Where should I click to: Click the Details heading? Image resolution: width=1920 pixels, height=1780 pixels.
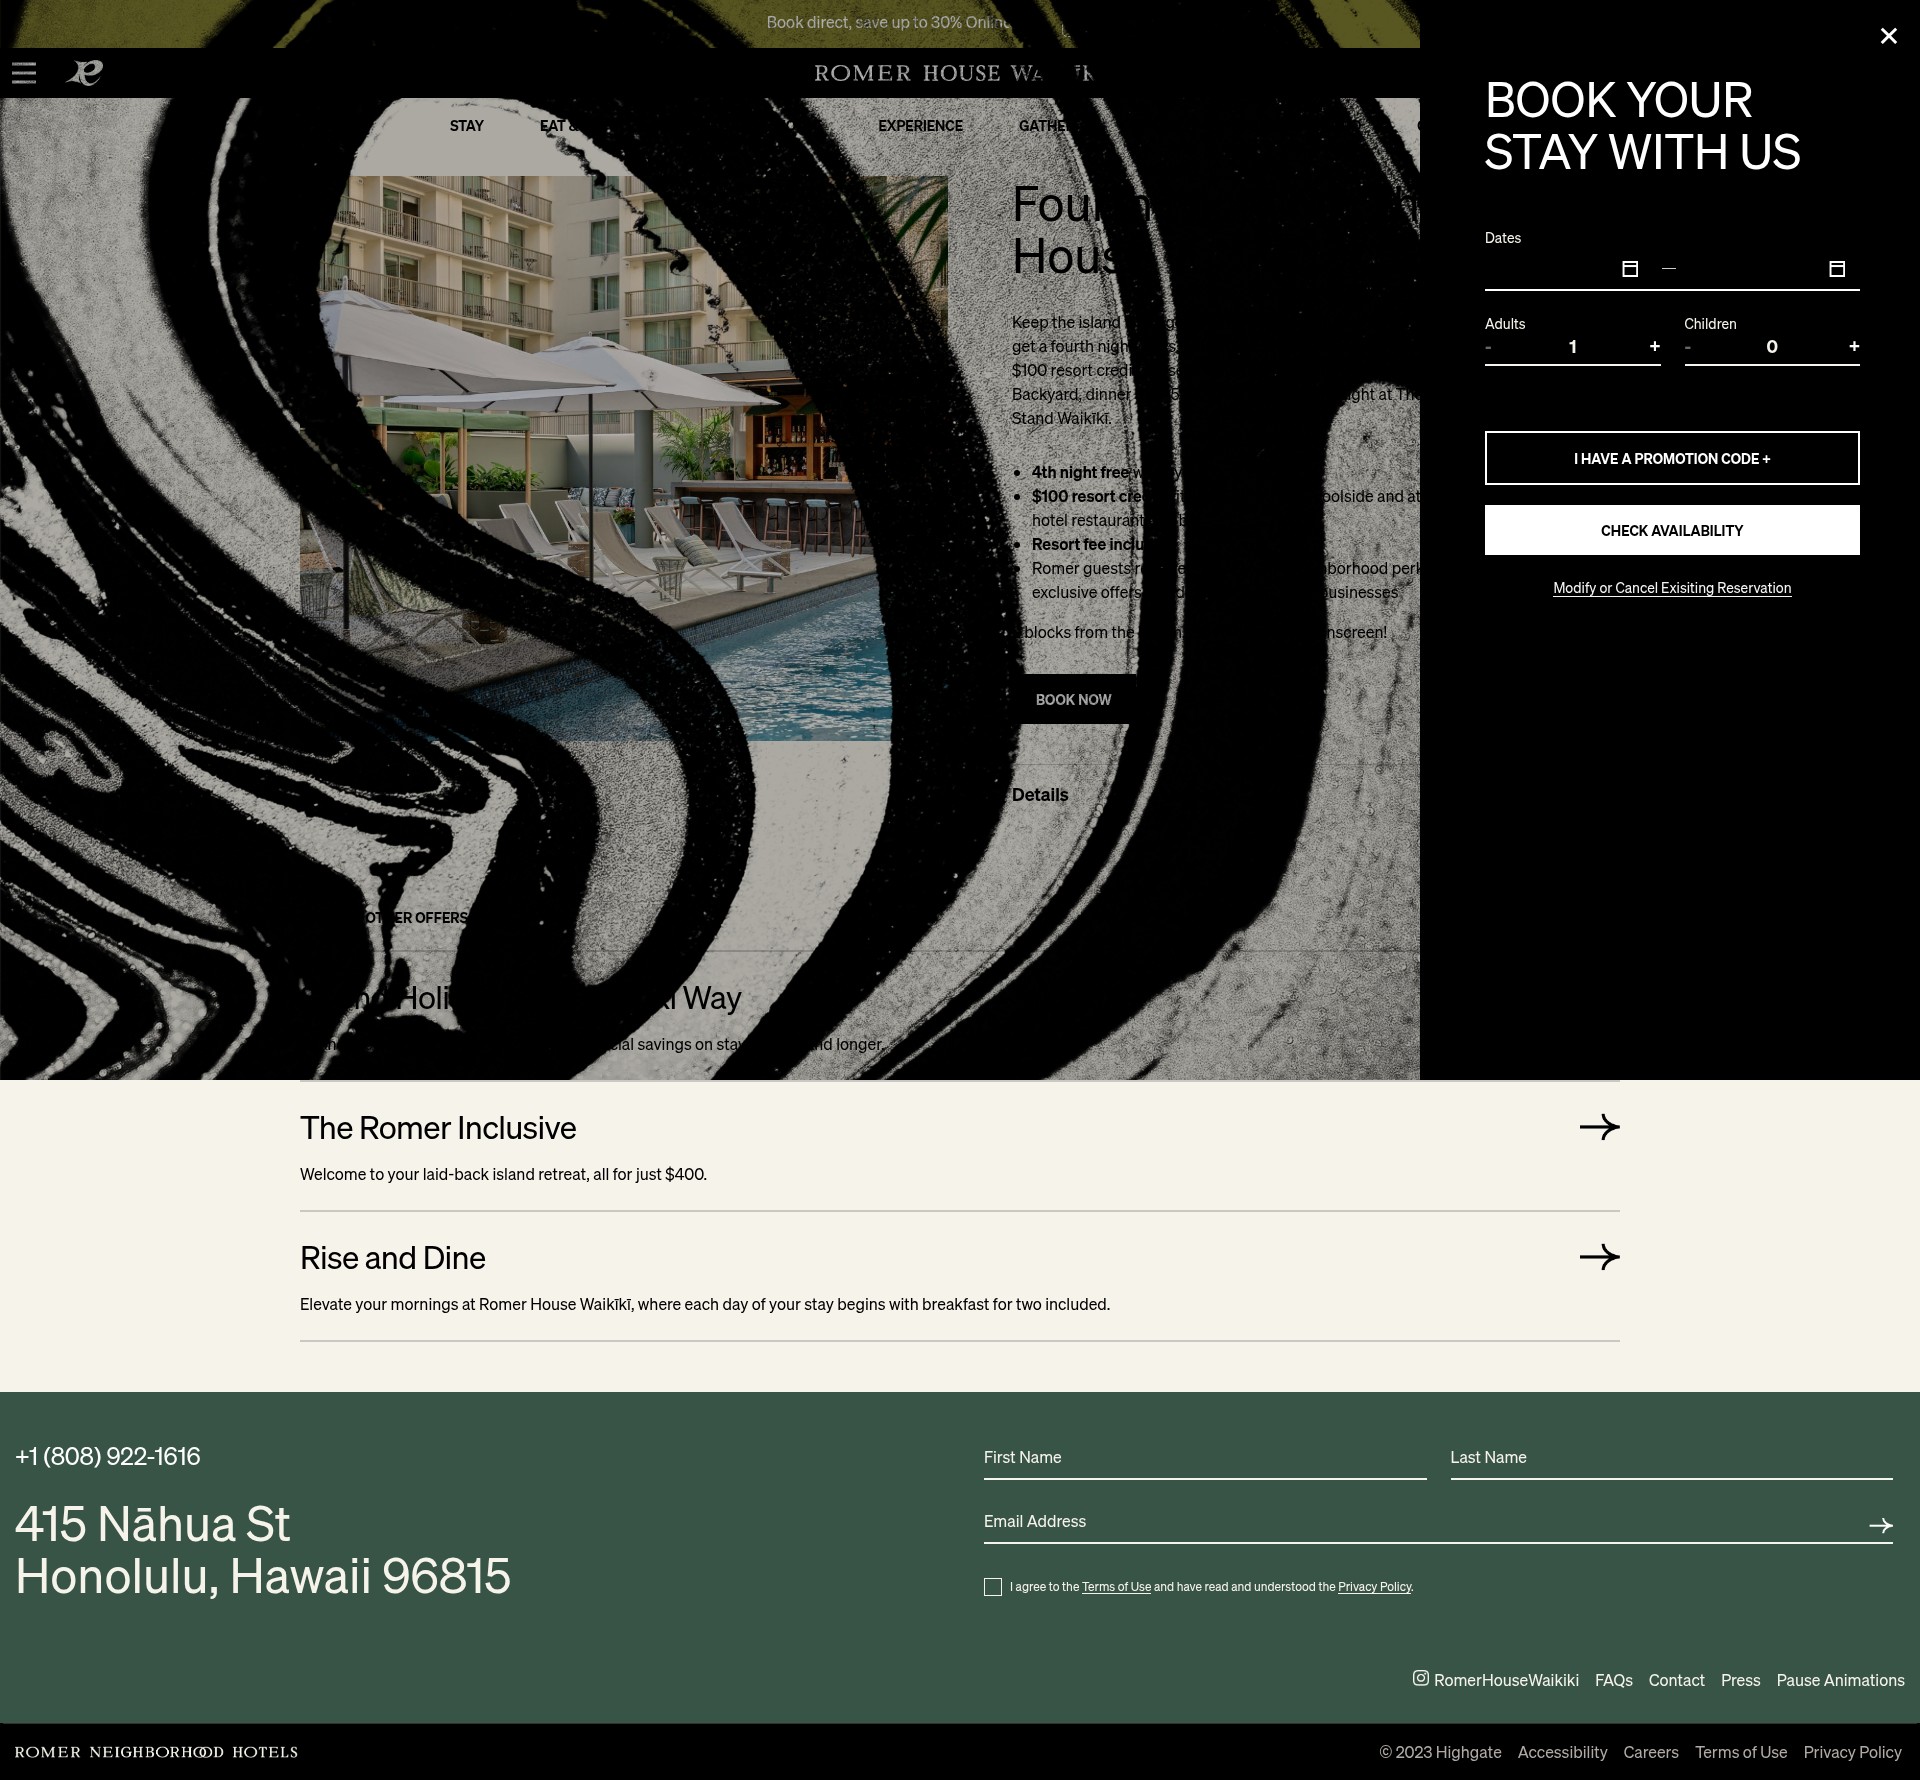1040,795
